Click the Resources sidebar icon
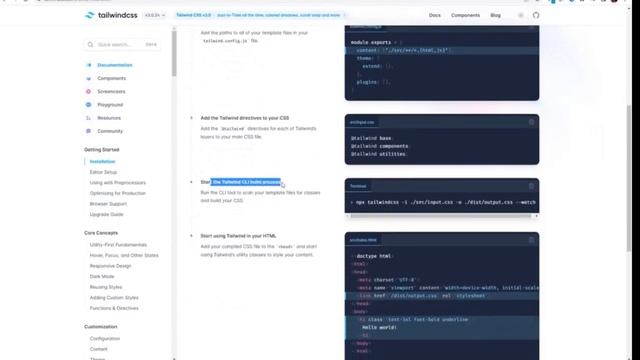Screen dimensions: 640x360 click(x=89, y=118)
